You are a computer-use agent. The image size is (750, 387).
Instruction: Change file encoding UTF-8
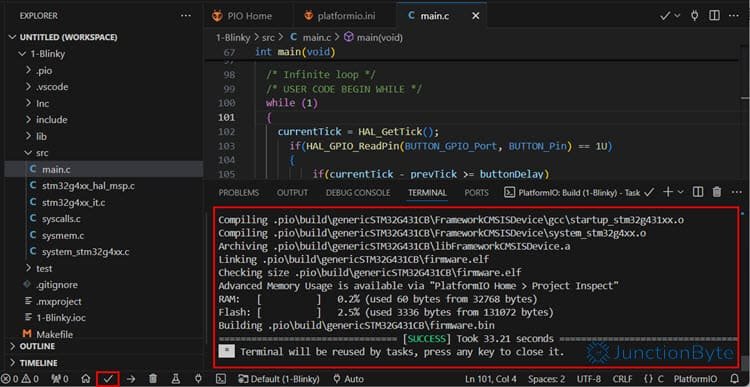coord(588,379)
